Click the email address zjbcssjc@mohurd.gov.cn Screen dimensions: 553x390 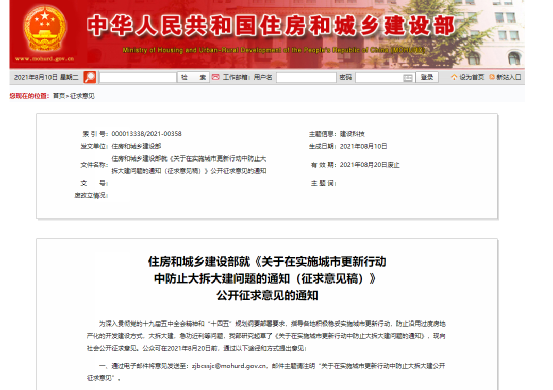click(229, 366)
